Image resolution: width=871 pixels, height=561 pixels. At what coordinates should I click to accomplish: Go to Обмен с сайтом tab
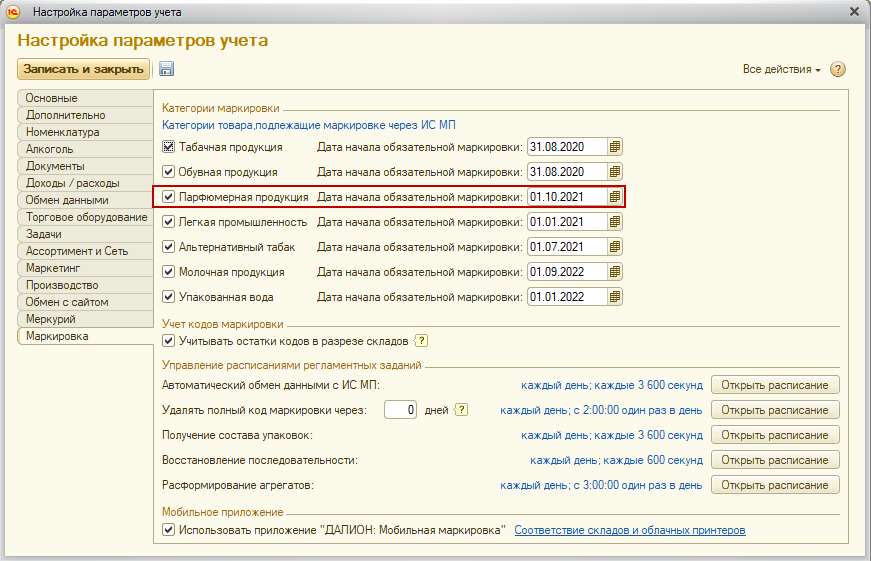pos(86,302)
